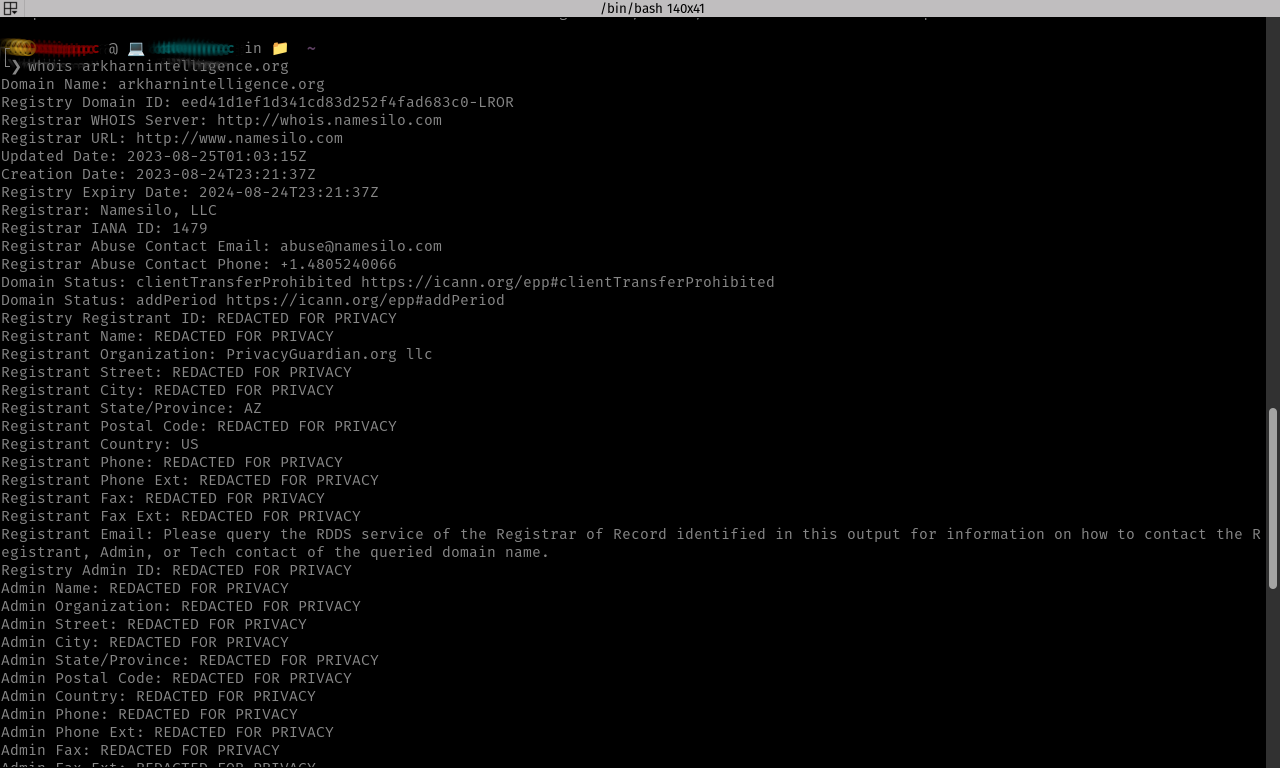
Task: Click the abuse@namesilo.com email address
Action: (361, 246)
